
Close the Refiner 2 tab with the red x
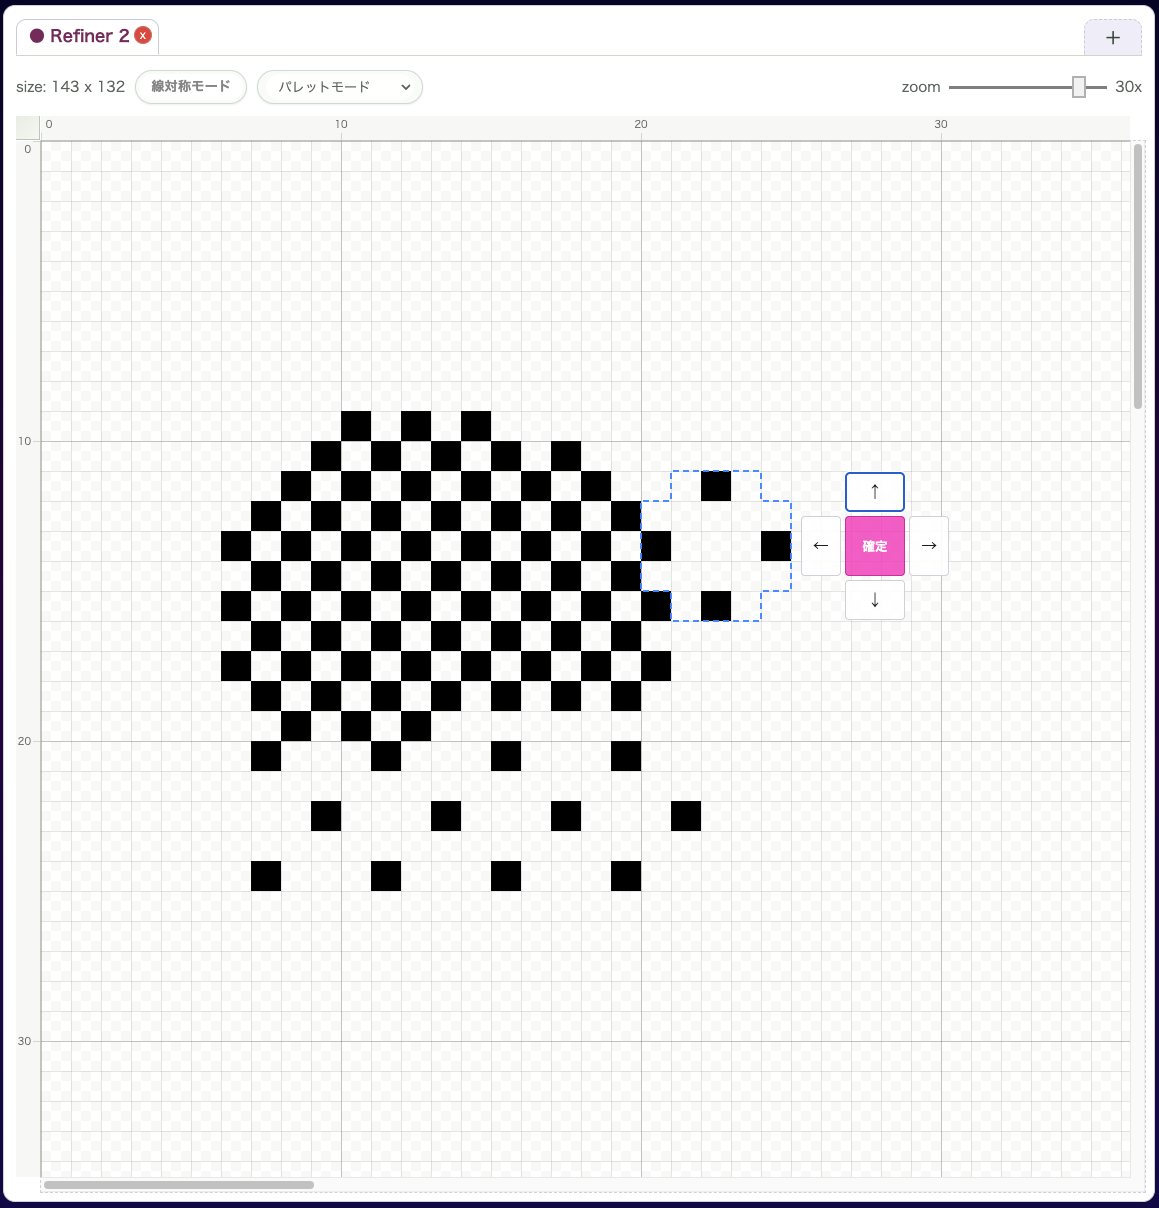click(143, 35)
